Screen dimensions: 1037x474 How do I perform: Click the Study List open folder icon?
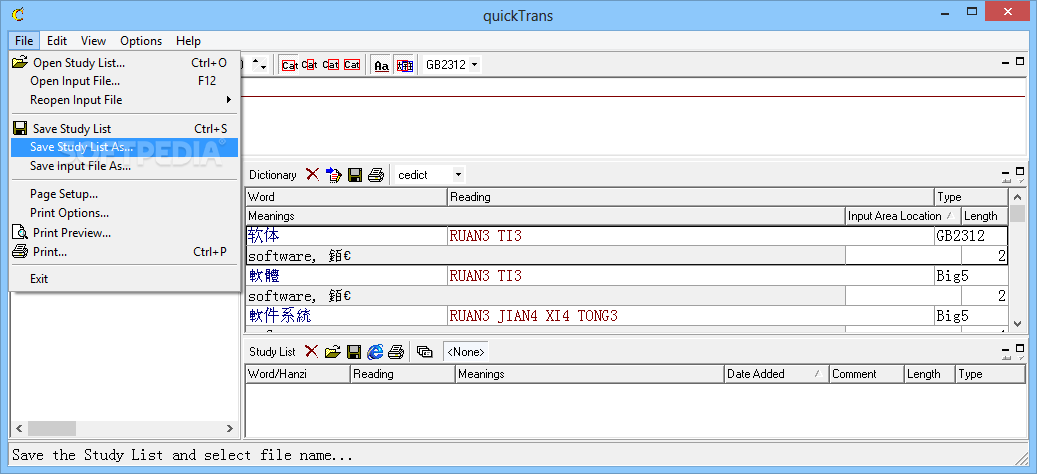333,352
